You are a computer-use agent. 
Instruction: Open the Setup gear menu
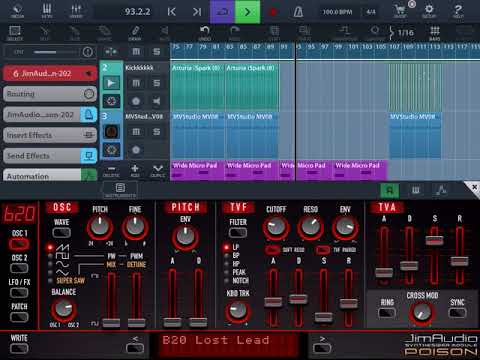click(429, 11)
